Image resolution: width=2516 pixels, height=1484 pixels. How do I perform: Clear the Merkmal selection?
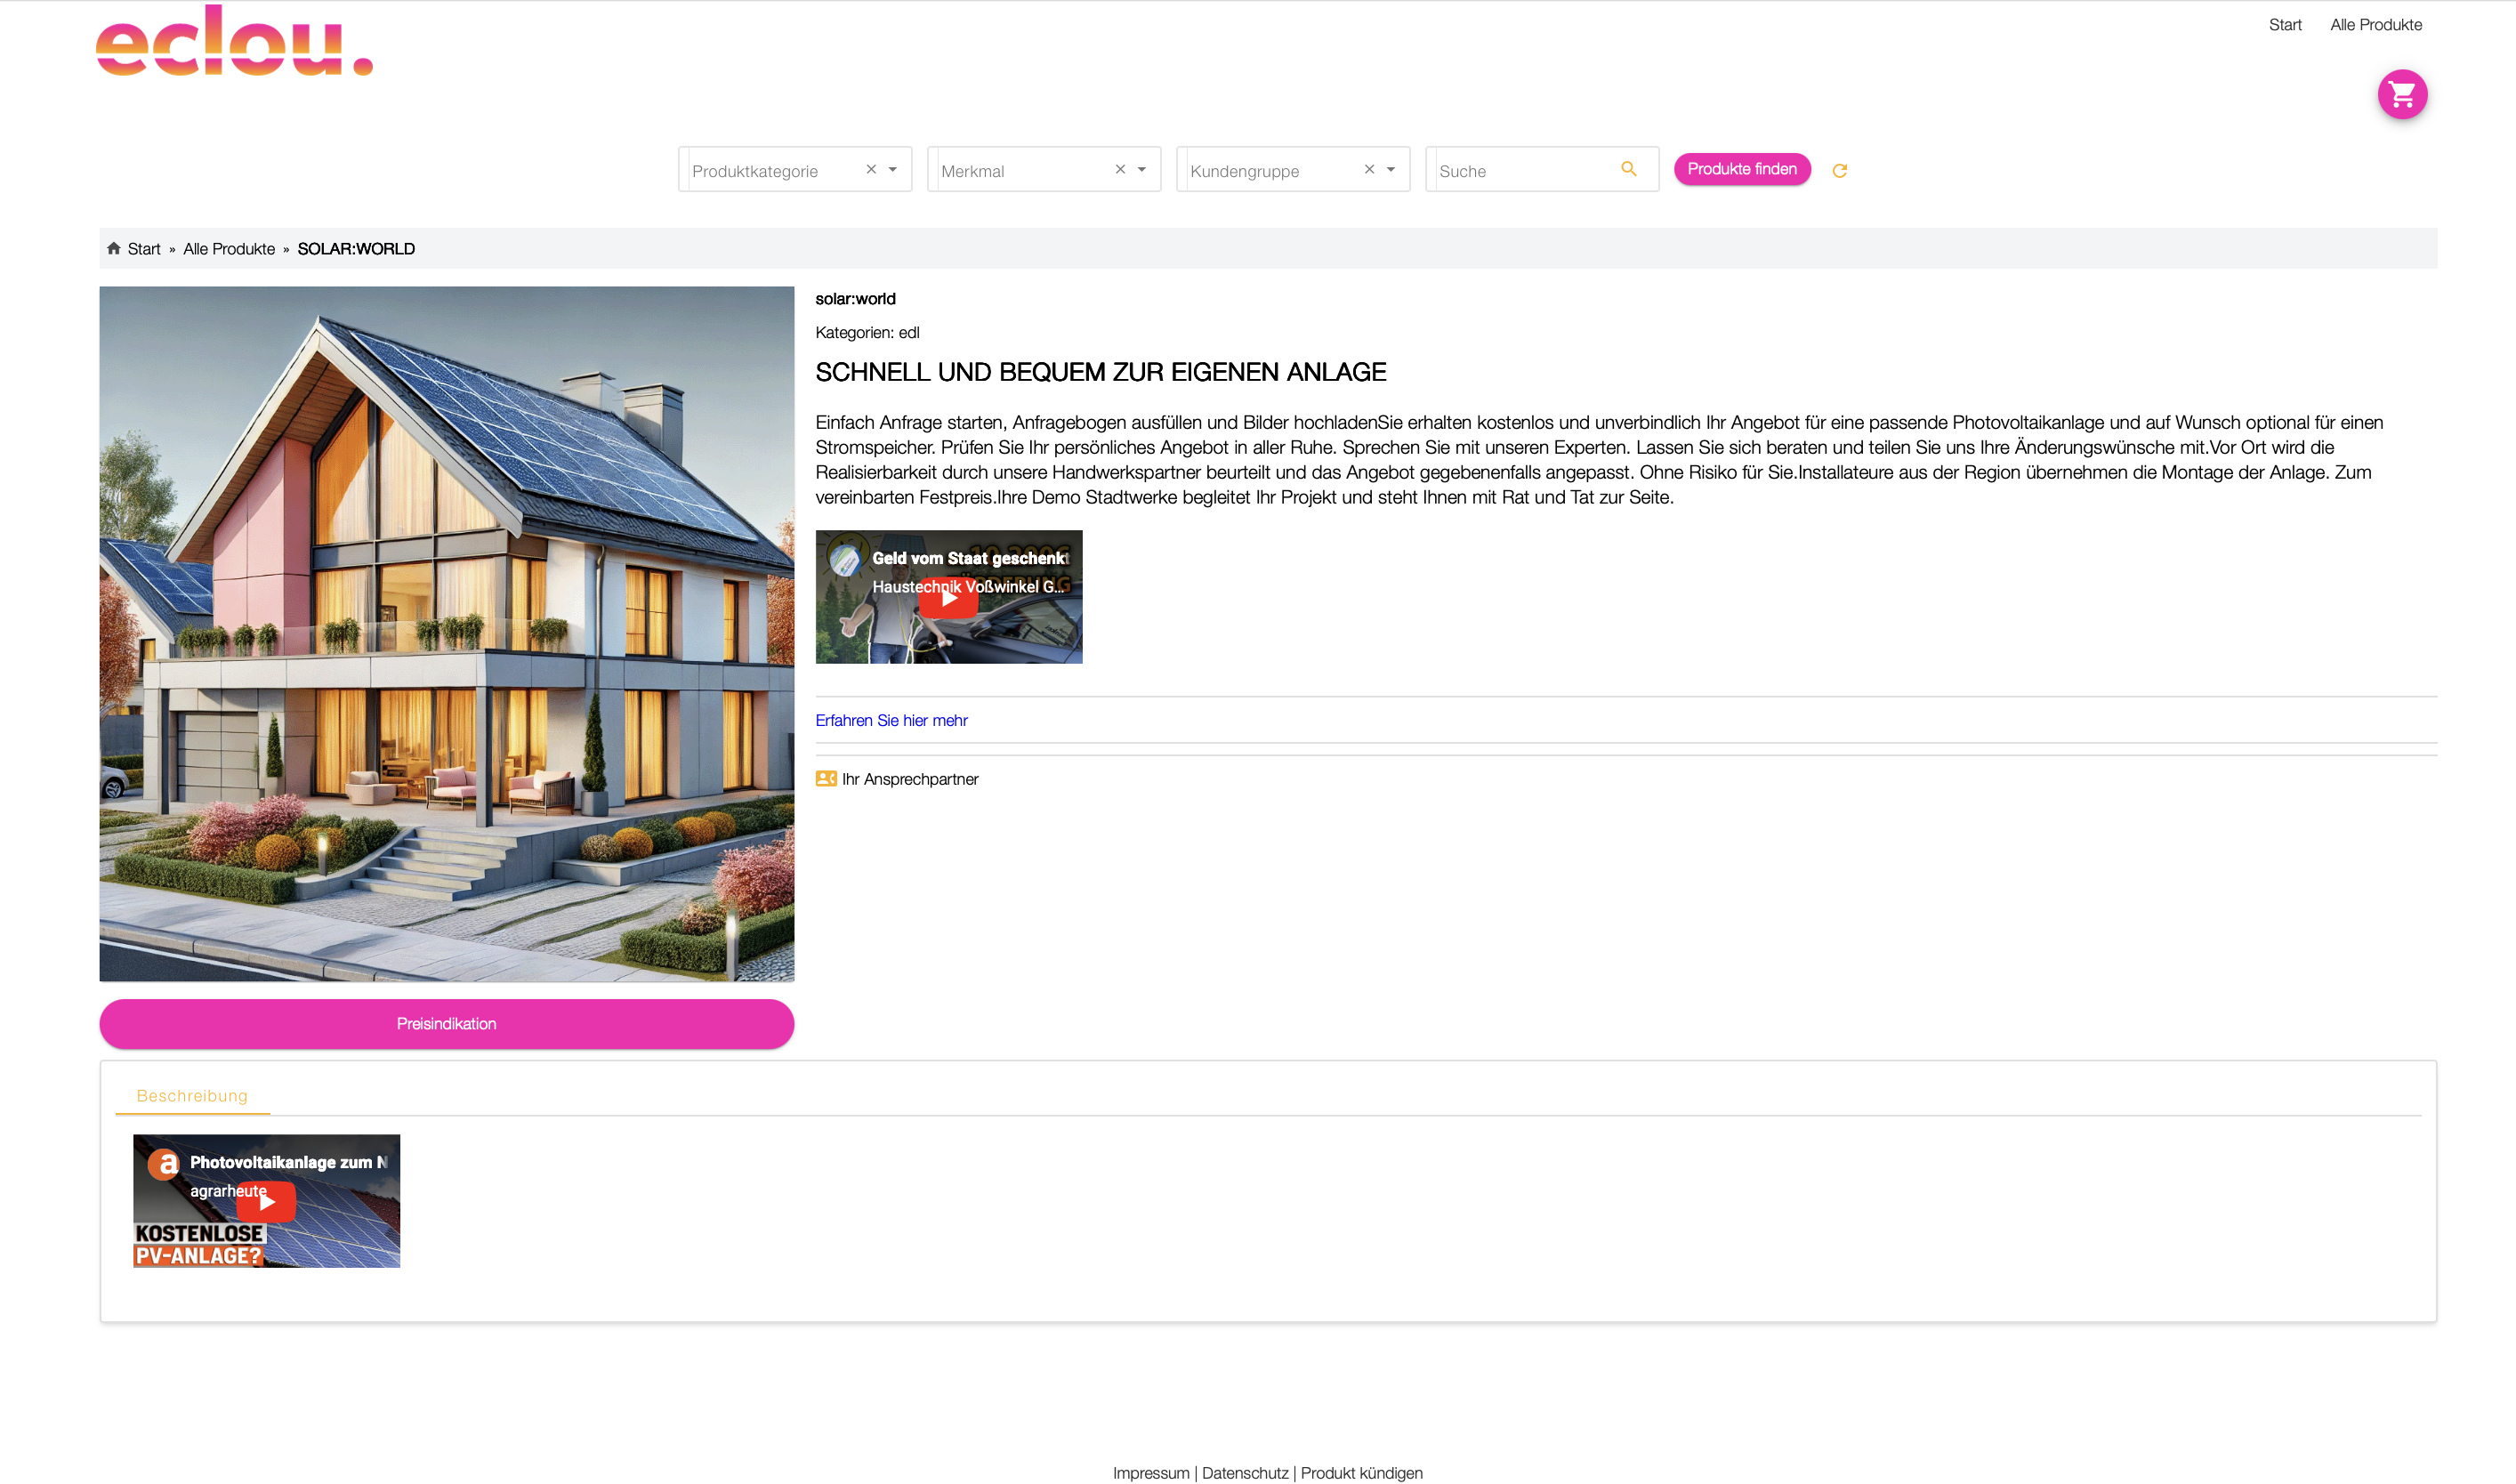1119,169
